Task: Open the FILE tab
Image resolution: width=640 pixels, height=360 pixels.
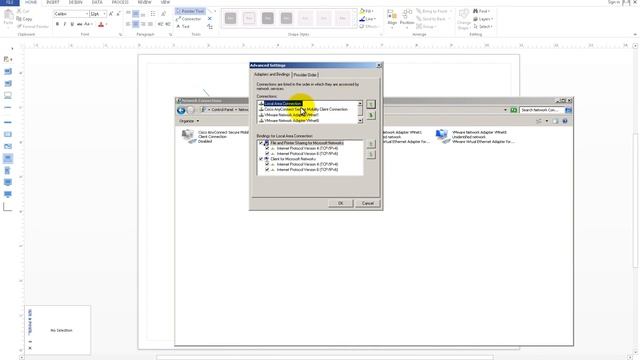Action: 9,2
